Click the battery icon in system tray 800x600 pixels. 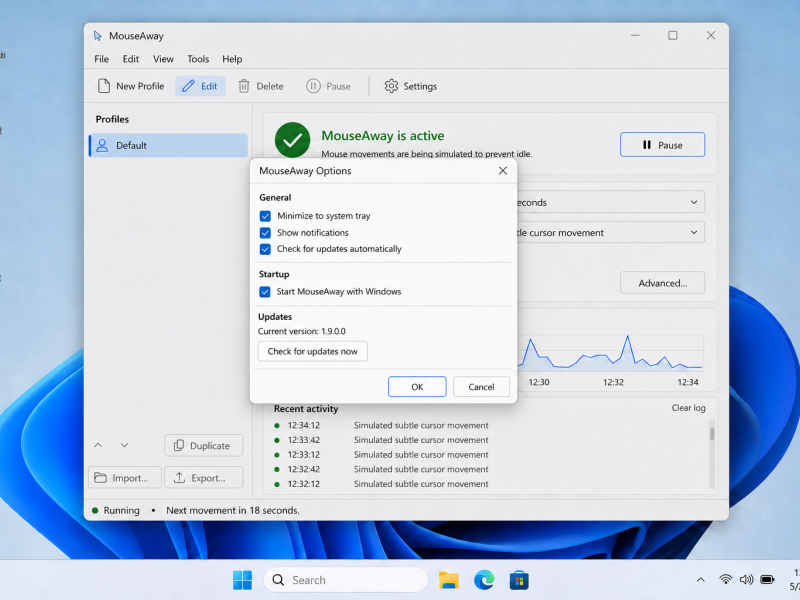click(x=767, y=580)
